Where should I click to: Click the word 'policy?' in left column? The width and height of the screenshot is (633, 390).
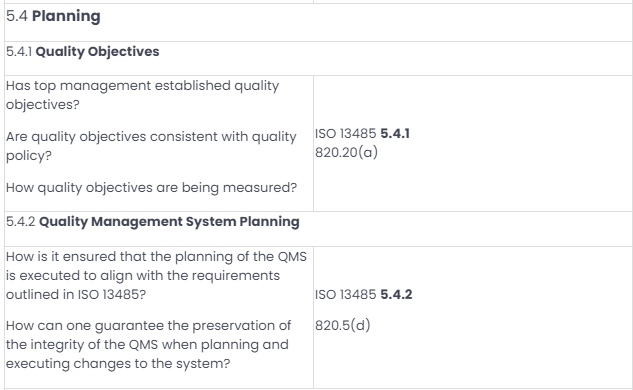(x=29, y=156)
